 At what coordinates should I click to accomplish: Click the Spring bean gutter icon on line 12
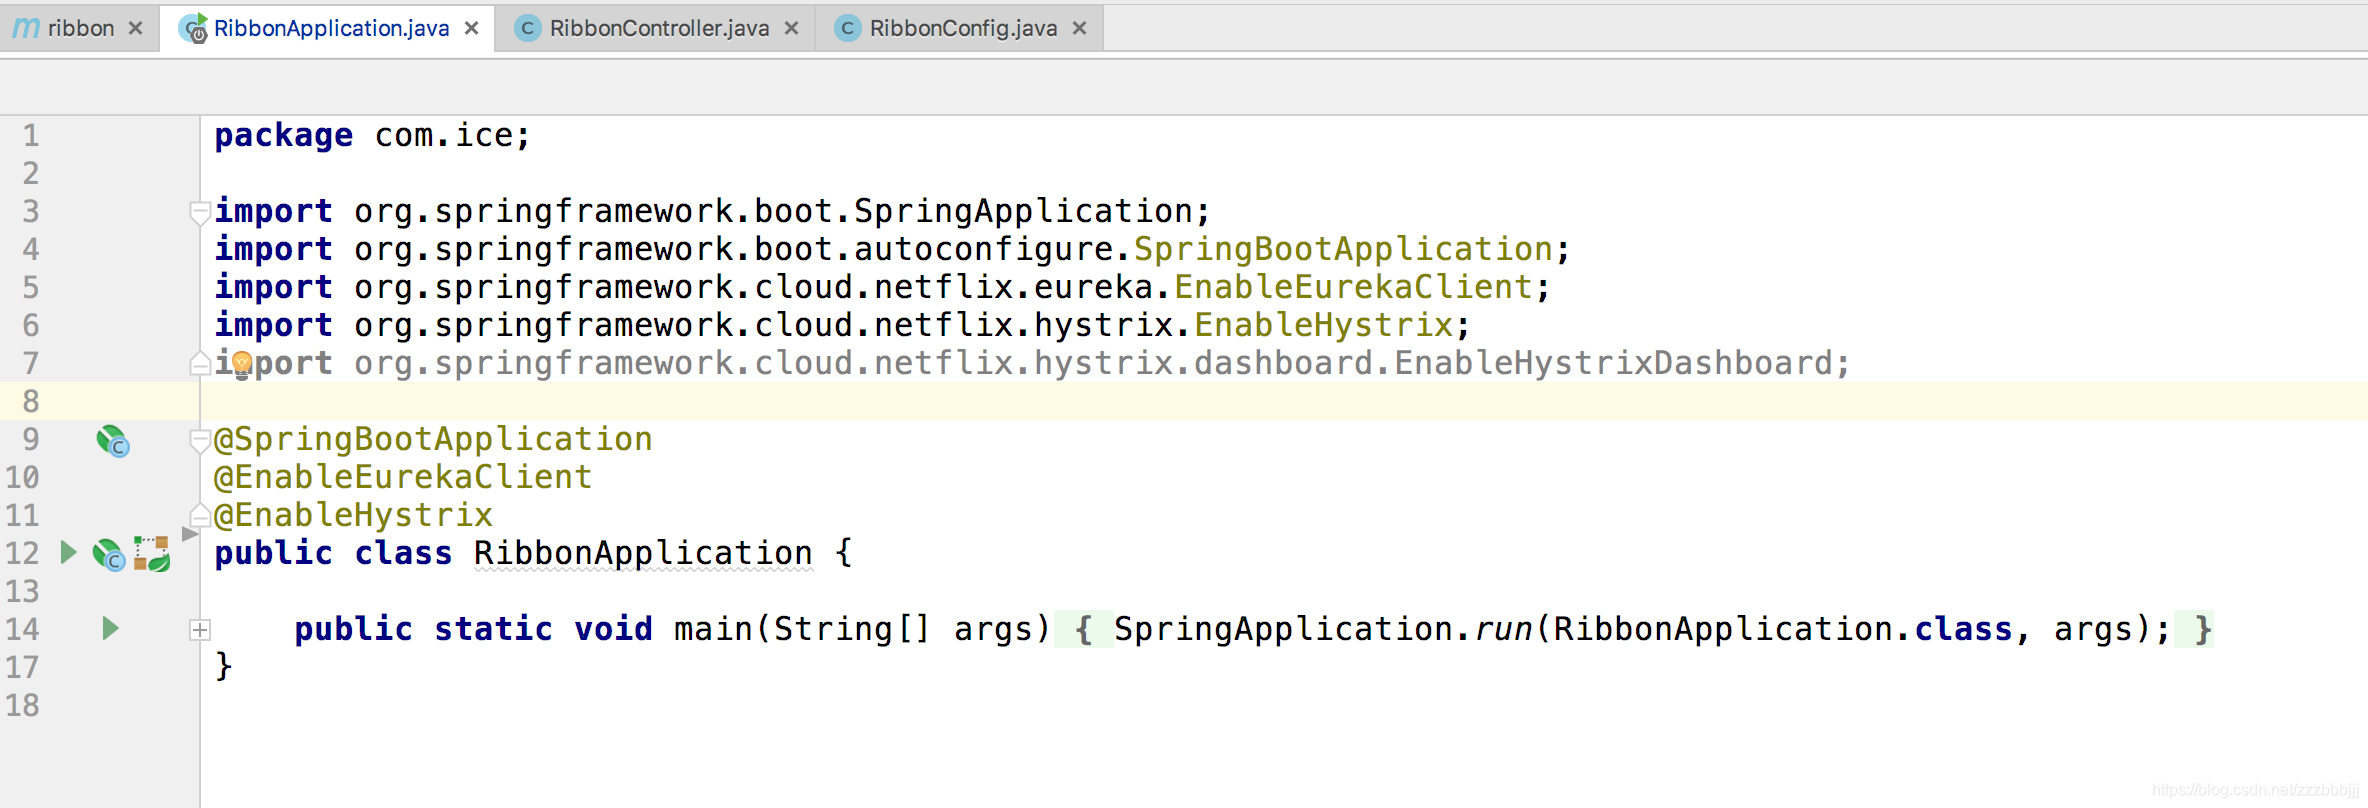(108, 555)
